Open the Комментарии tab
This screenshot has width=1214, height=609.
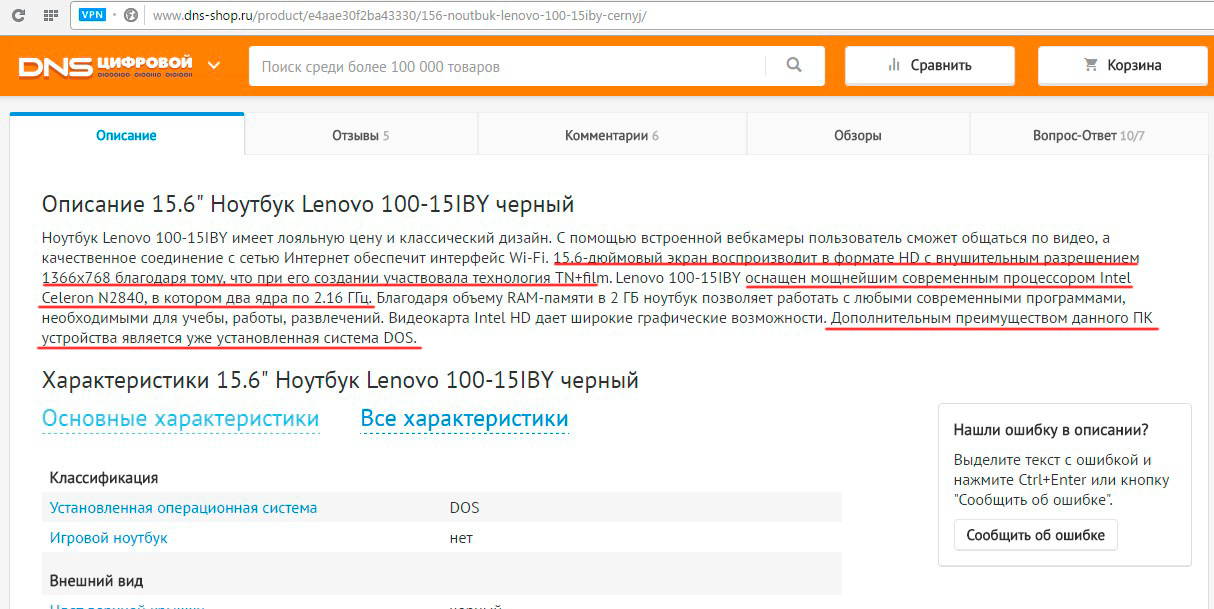pos(611,136)
